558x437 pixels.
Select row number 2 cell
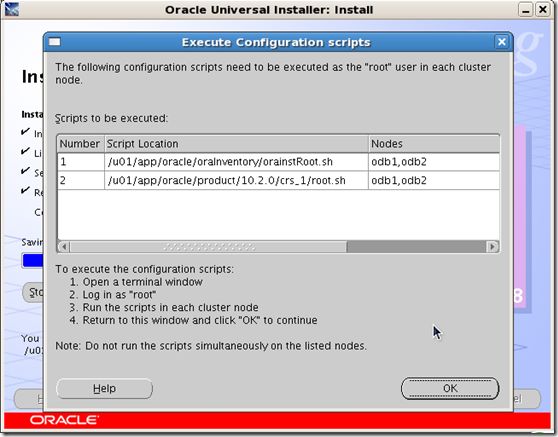80,180
